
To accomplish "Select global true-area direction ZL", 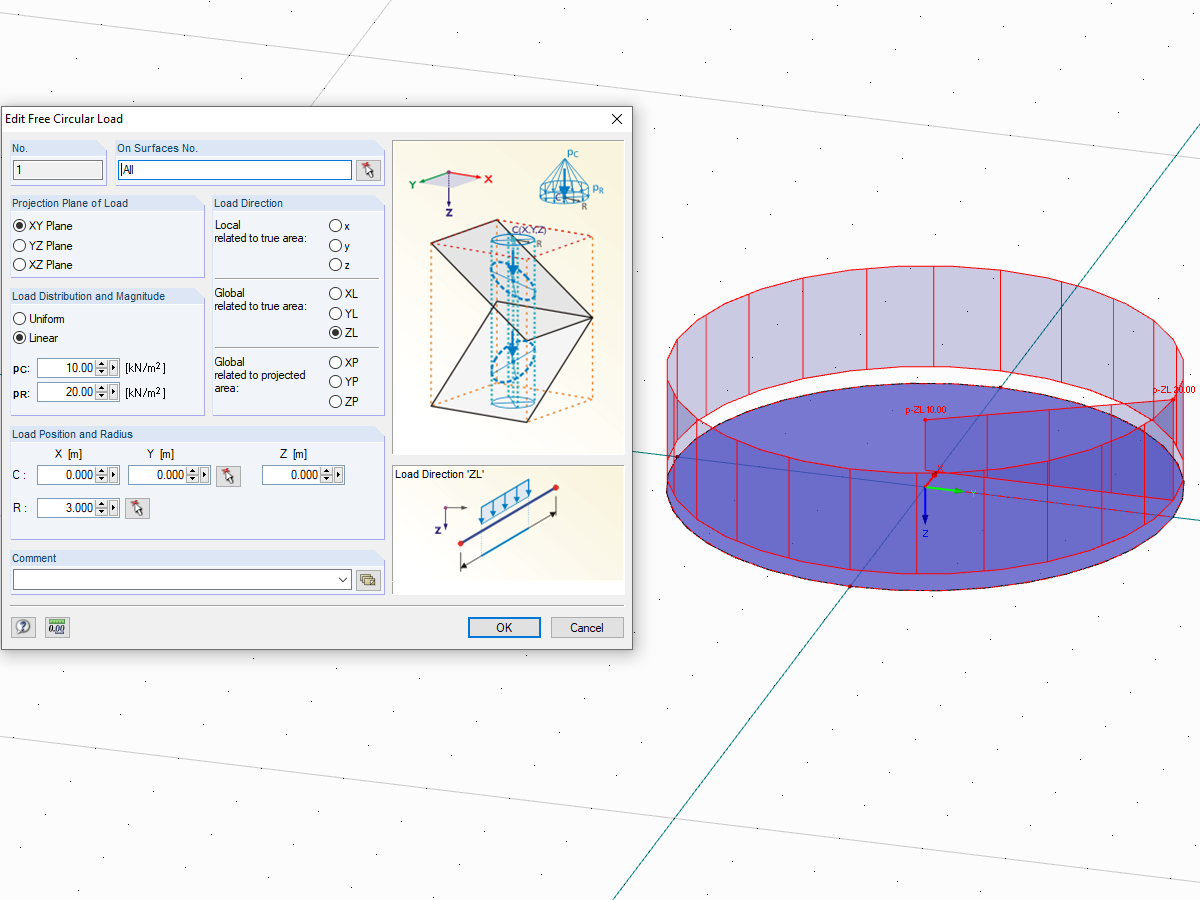I will click(x=343, y=332).
